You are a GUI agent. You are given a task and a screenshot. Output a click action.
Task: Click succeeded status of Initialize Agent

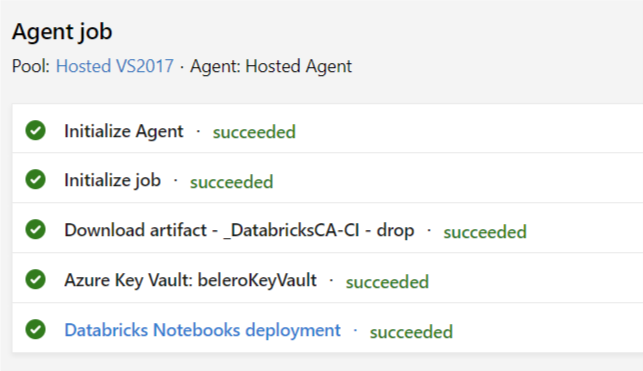tap(254, 132)
